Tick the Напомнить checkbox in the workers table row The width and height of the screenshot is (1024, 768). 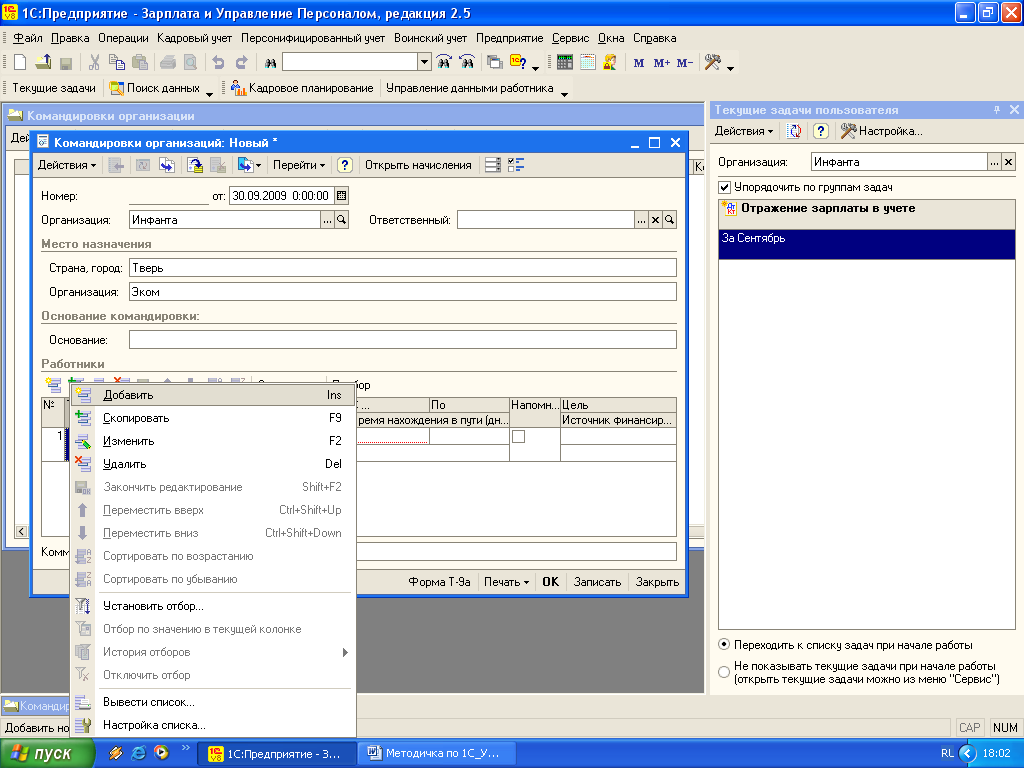point(518,437)
